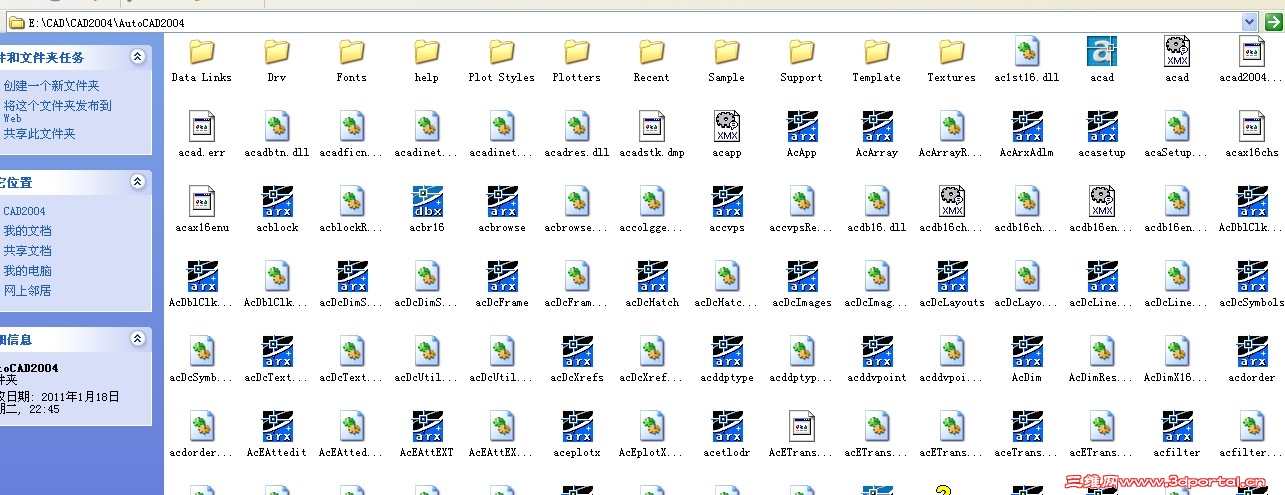This screenshot has height=495, width=1285.
Task: Select the acetlodr arx file
Action: point(727,436)
